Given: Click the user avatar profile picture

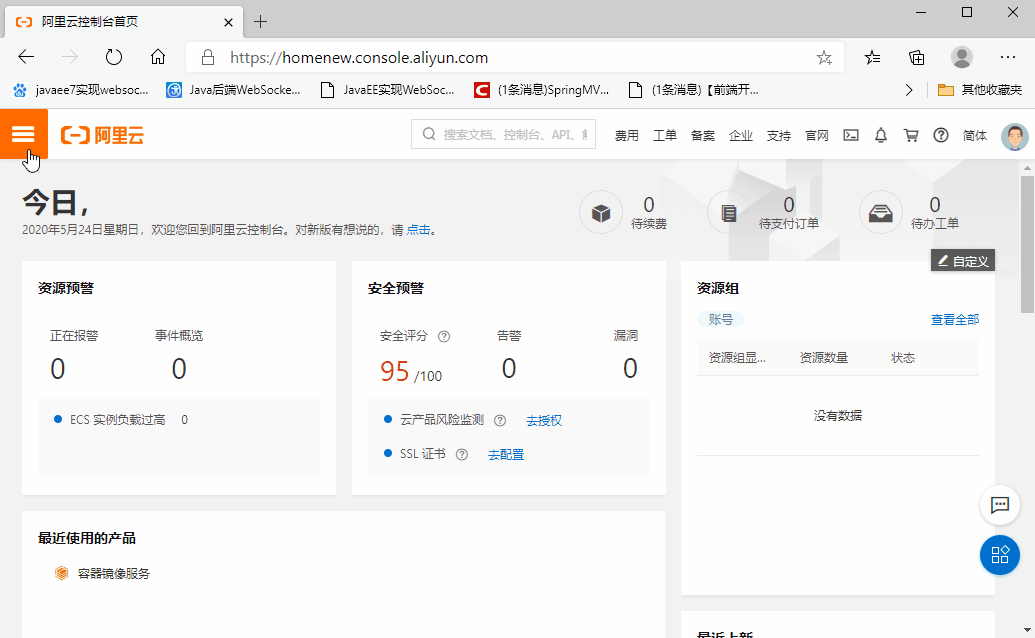Looking at the screenshot, I should pyautogui.click(x=1014, y=136).
